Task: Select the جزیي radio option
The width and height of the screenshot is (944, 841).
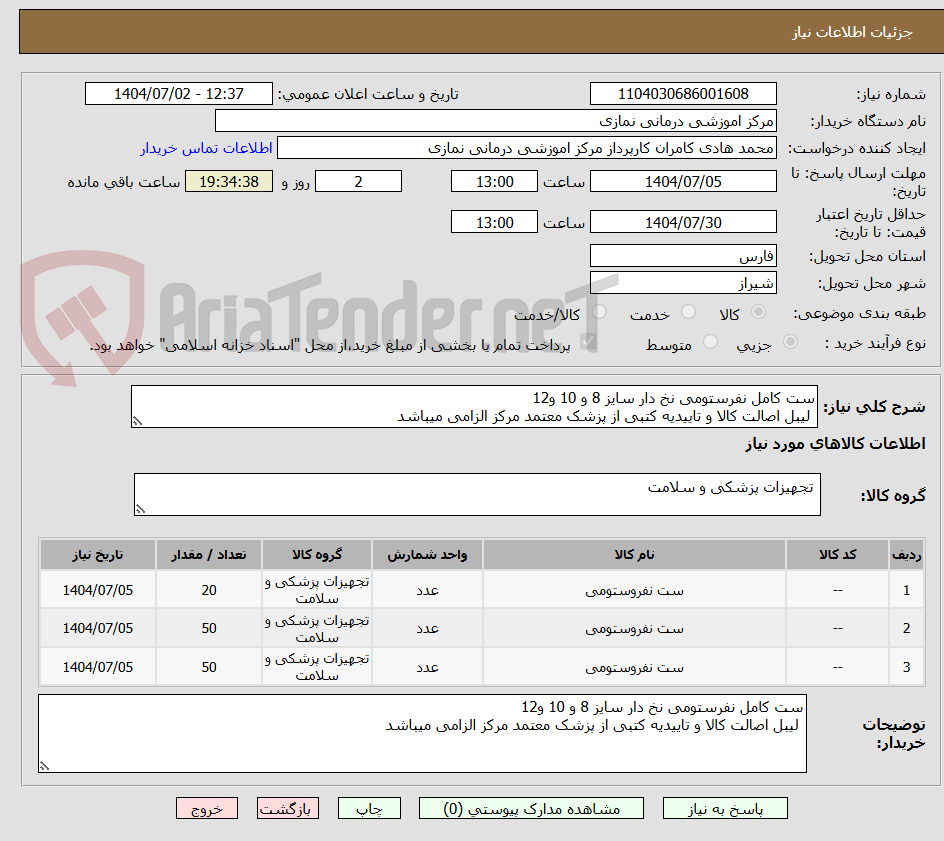Action: (790, 341)
